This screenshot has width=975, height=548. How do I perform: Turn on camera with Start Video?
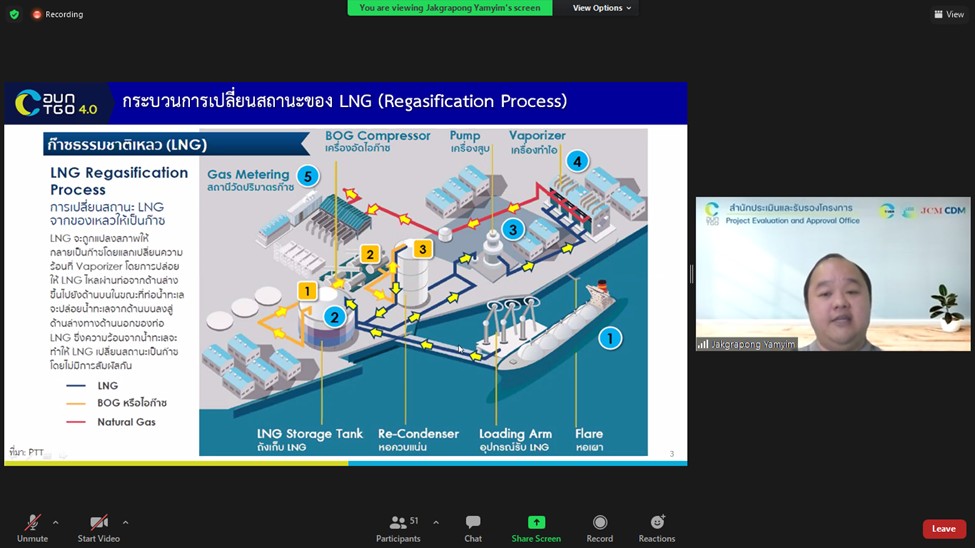click(99, 528)
